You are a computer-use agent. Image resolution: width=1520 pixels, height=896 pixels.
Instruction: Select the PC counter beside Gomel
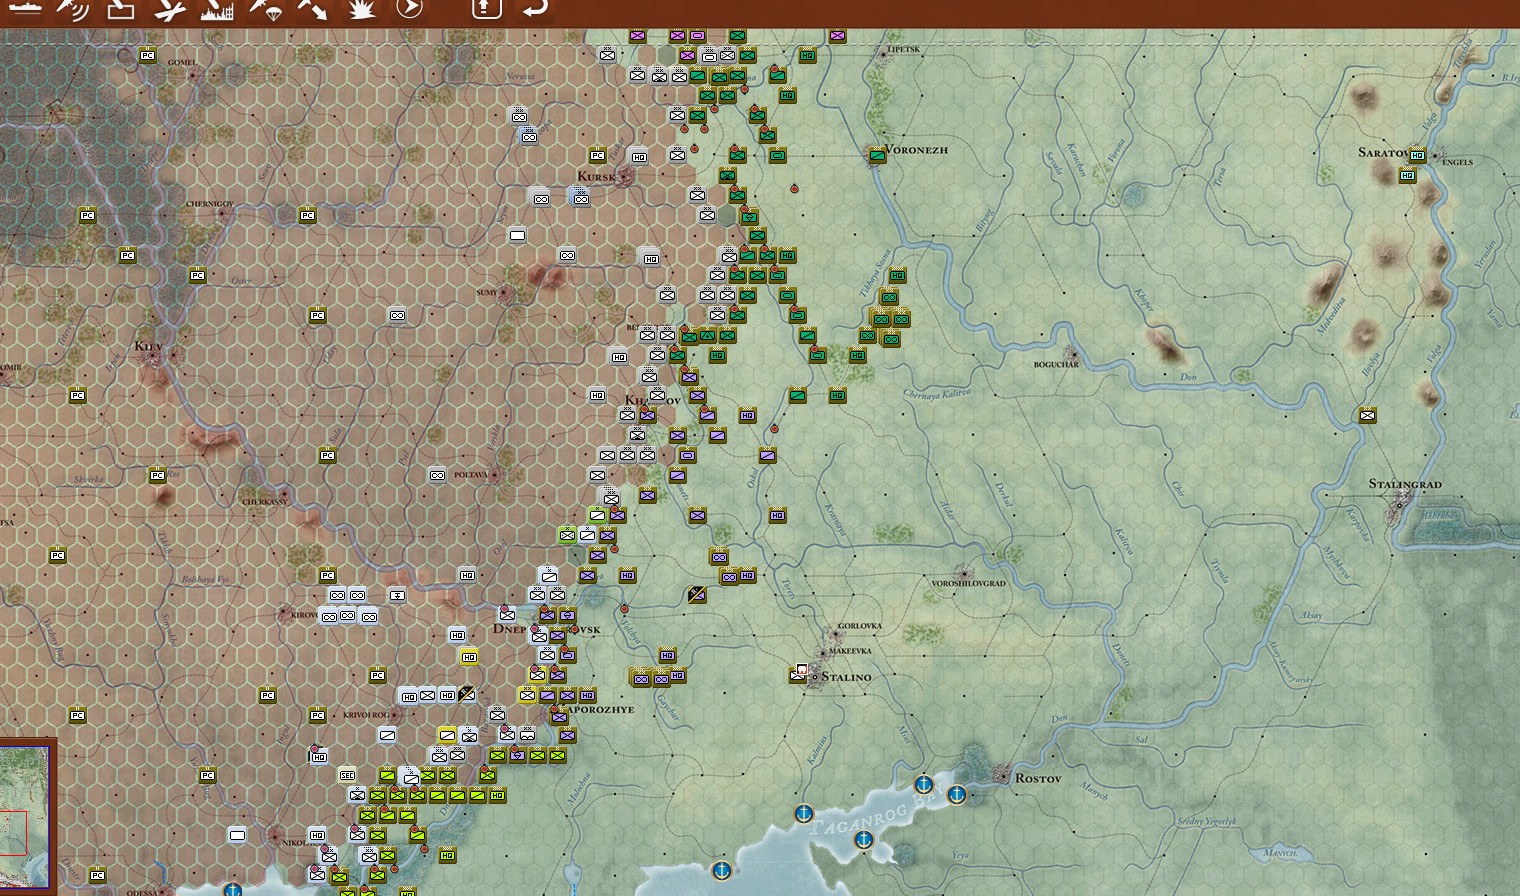click(148, 55)
